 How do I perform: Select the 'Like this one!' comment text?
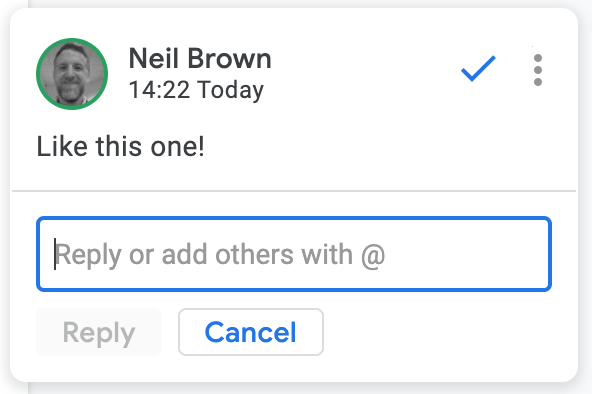(x=120, y=146)
